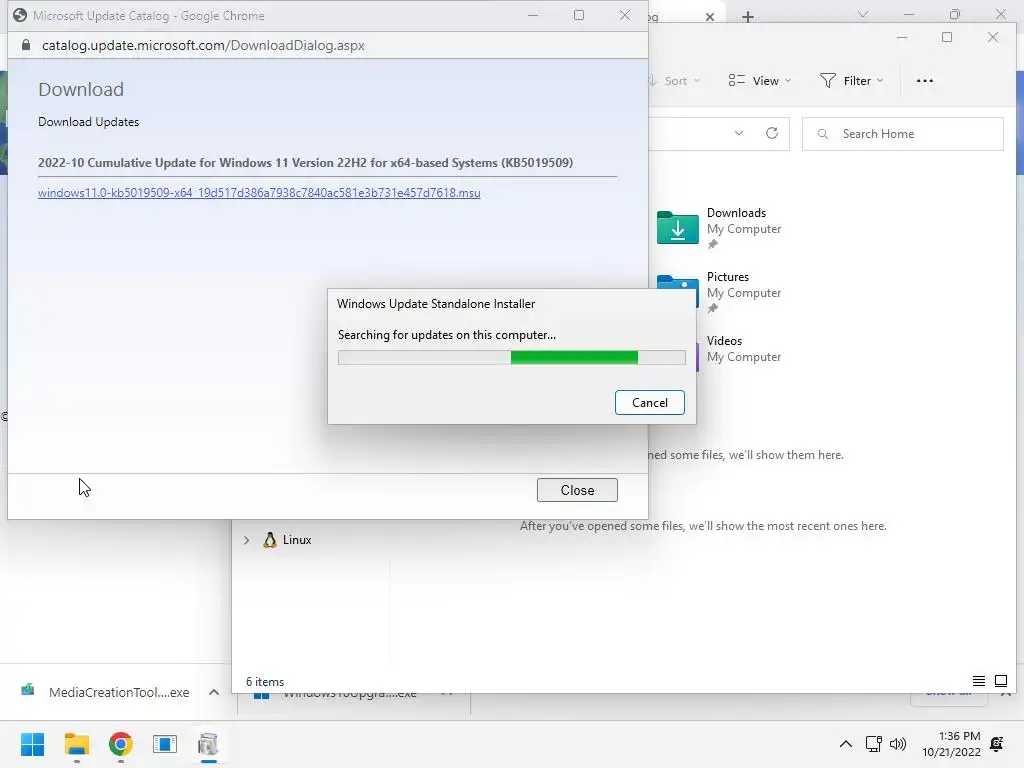Image resolution: width=1024 pixels, height=768 pixels.
Task: Open the View dropdown in File Explorer
Action: coord(760,81)
